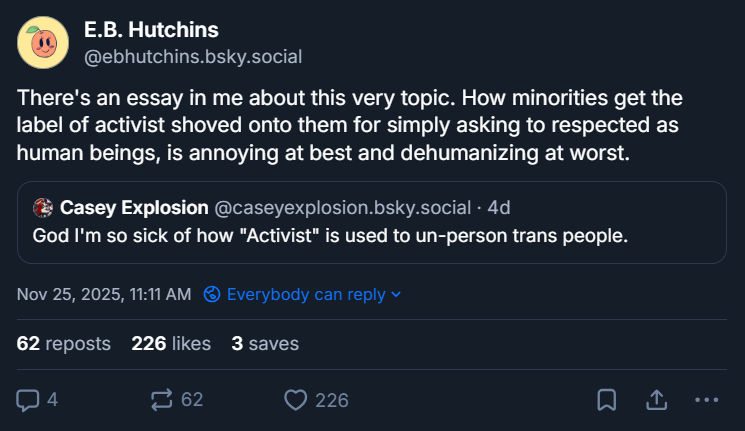Screen dimensions: 745x431
Task: Click the quoted post's 4d timestamp
Action: point(498,208)
